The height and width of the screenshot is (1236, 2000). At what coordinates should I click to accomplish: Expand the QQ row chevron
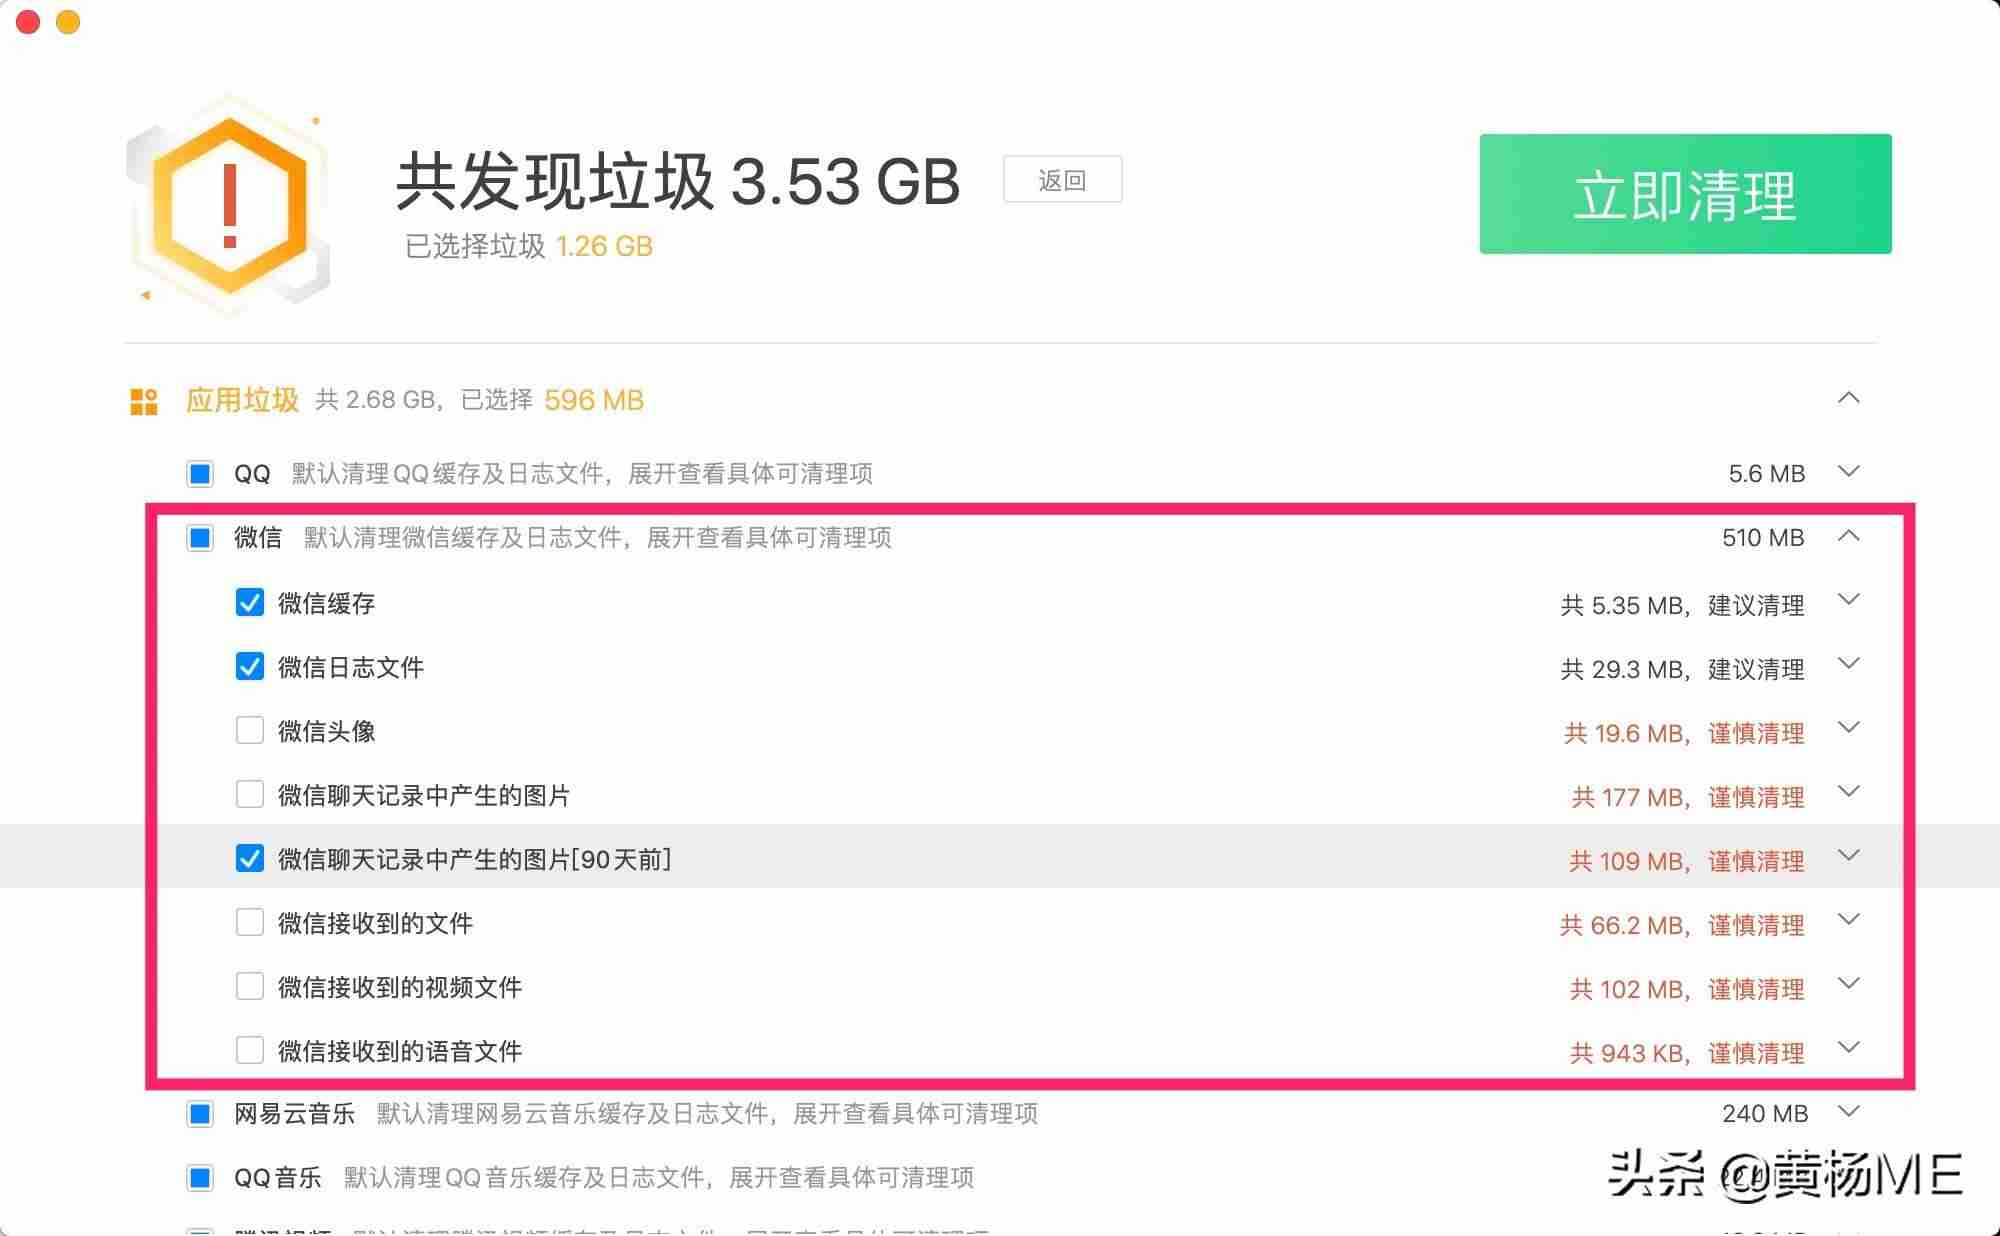point(1849,471)
